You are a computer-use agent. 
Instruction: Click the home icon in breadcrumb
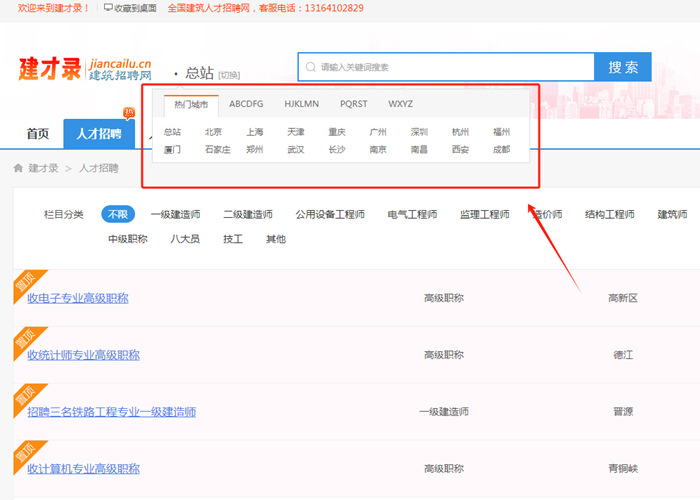18,168
